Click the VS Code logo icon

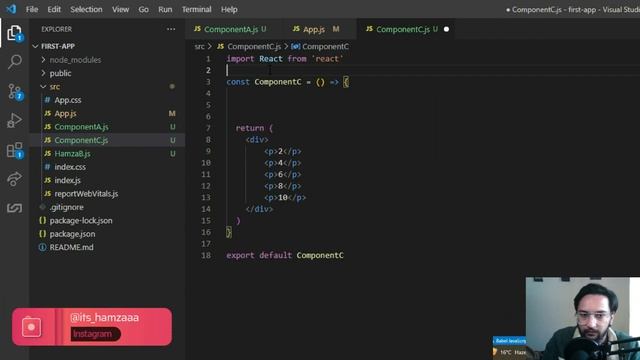[x=11, y=9]
